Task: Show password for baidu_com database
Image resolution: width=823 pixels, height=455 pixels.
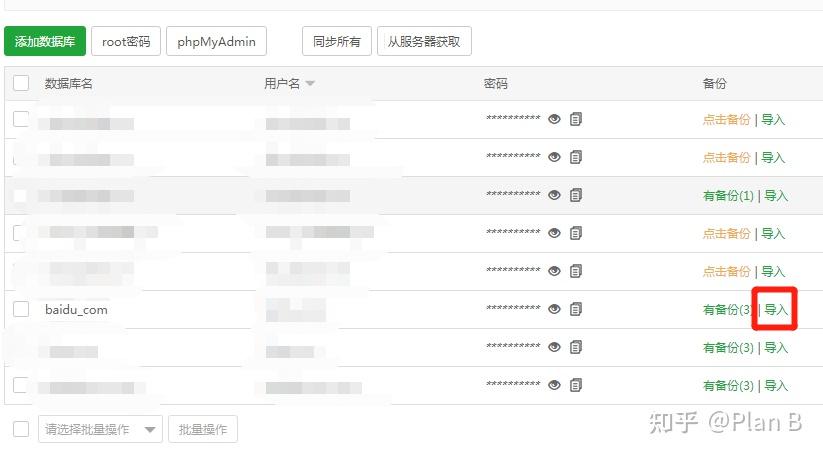Action: [x=554, y=309]
